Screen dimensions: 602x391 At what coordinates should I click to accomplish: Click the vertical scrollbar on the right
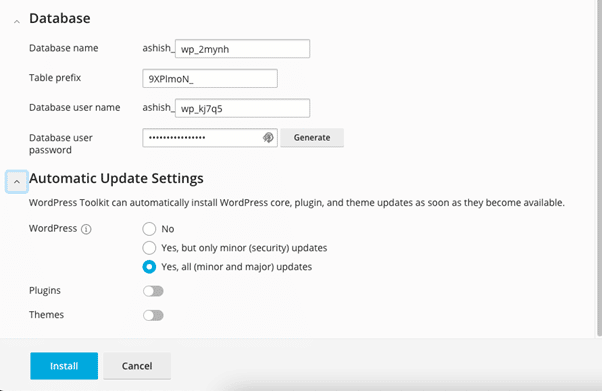(599, 168)
